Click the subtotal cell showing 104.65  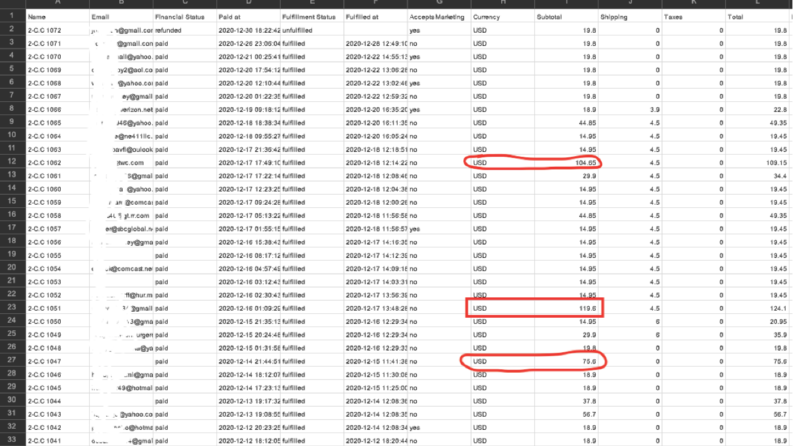click(566, 163)
